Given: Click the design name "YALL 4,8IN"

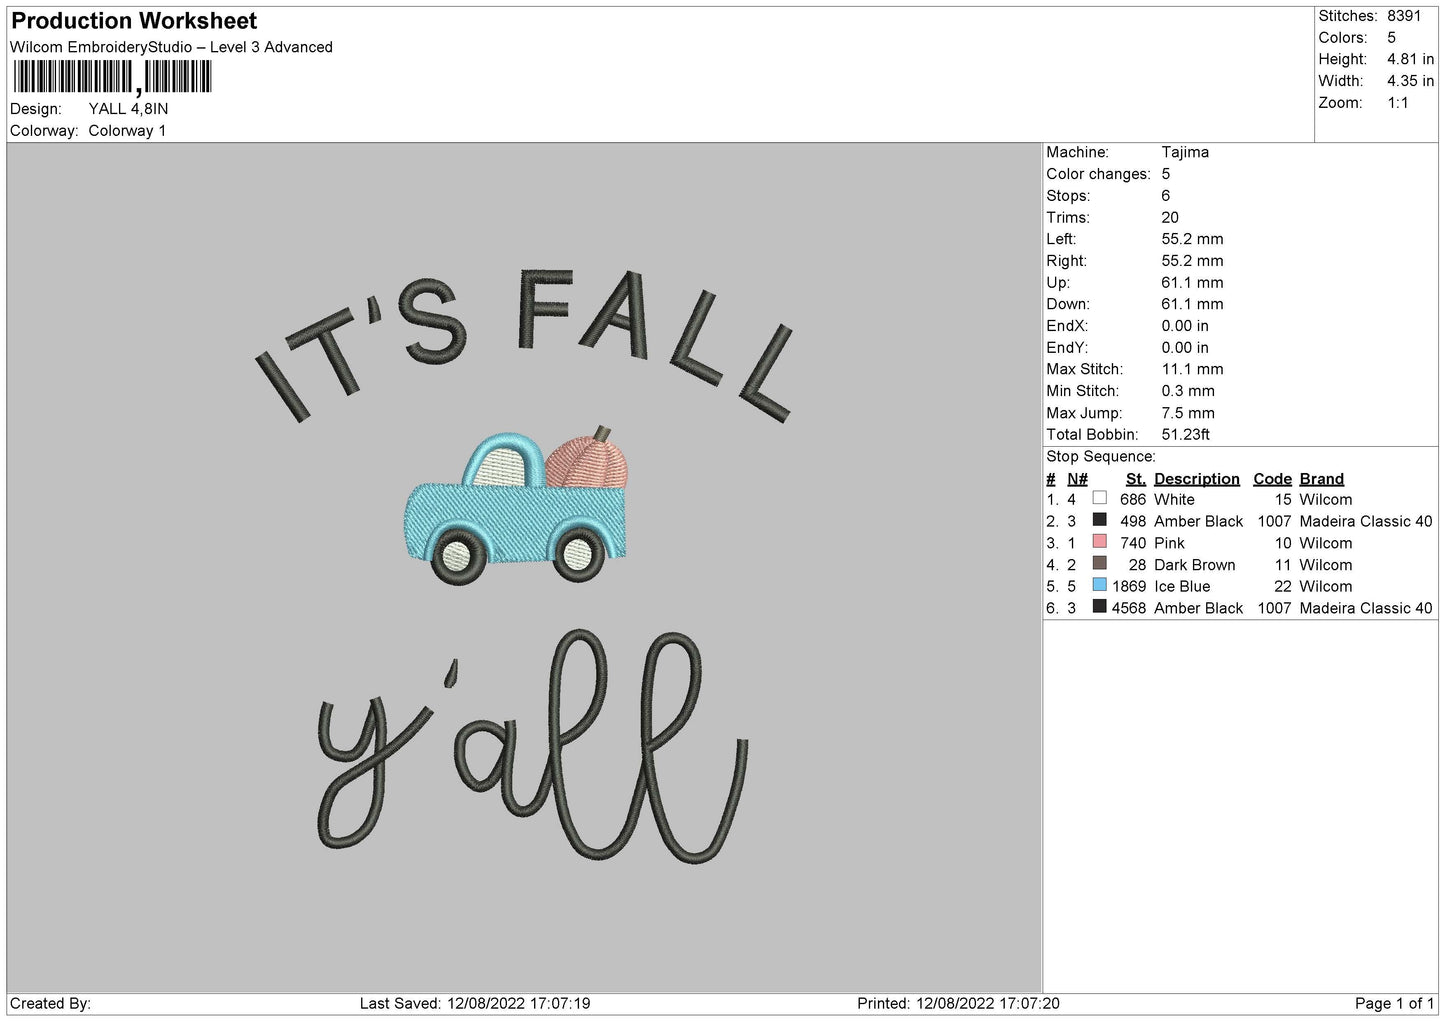Looking at the screenshot, I should pos(128,109).
